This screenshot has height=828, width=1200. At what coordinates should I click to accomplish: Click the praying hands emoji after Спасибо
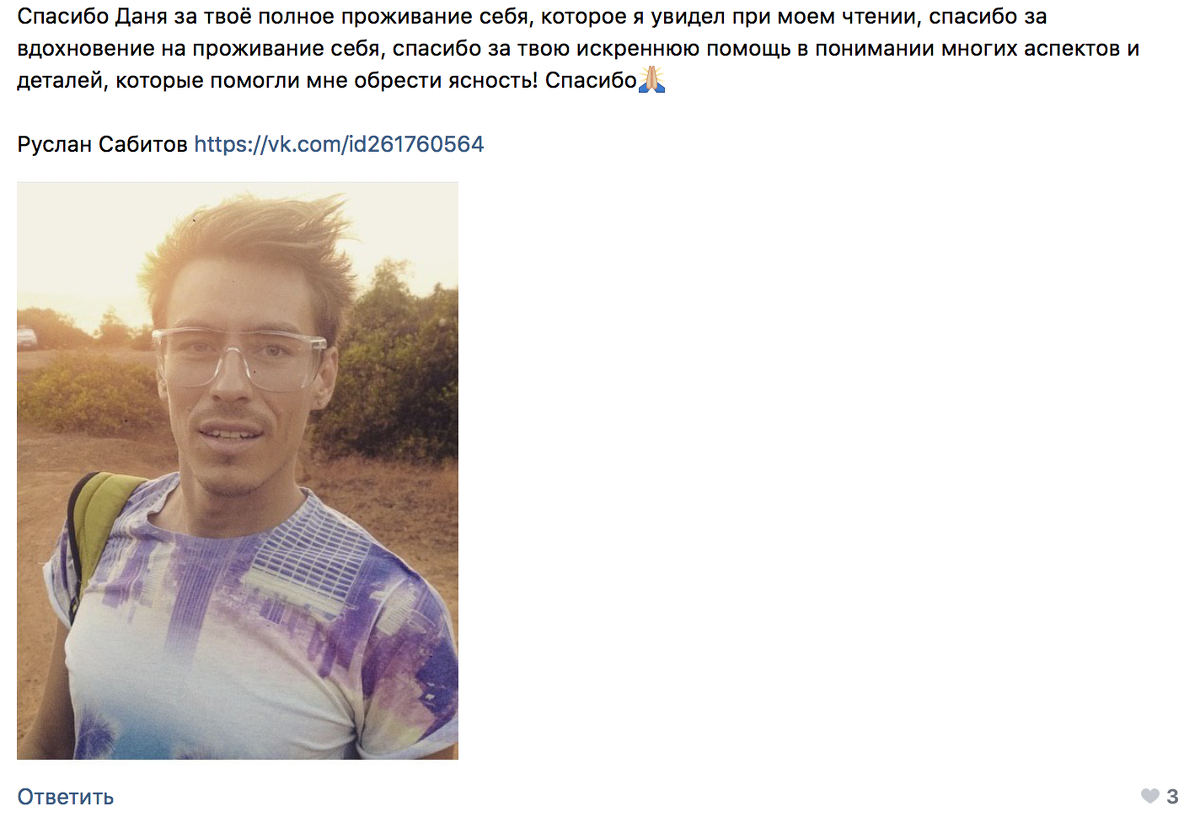coord(652,81)
